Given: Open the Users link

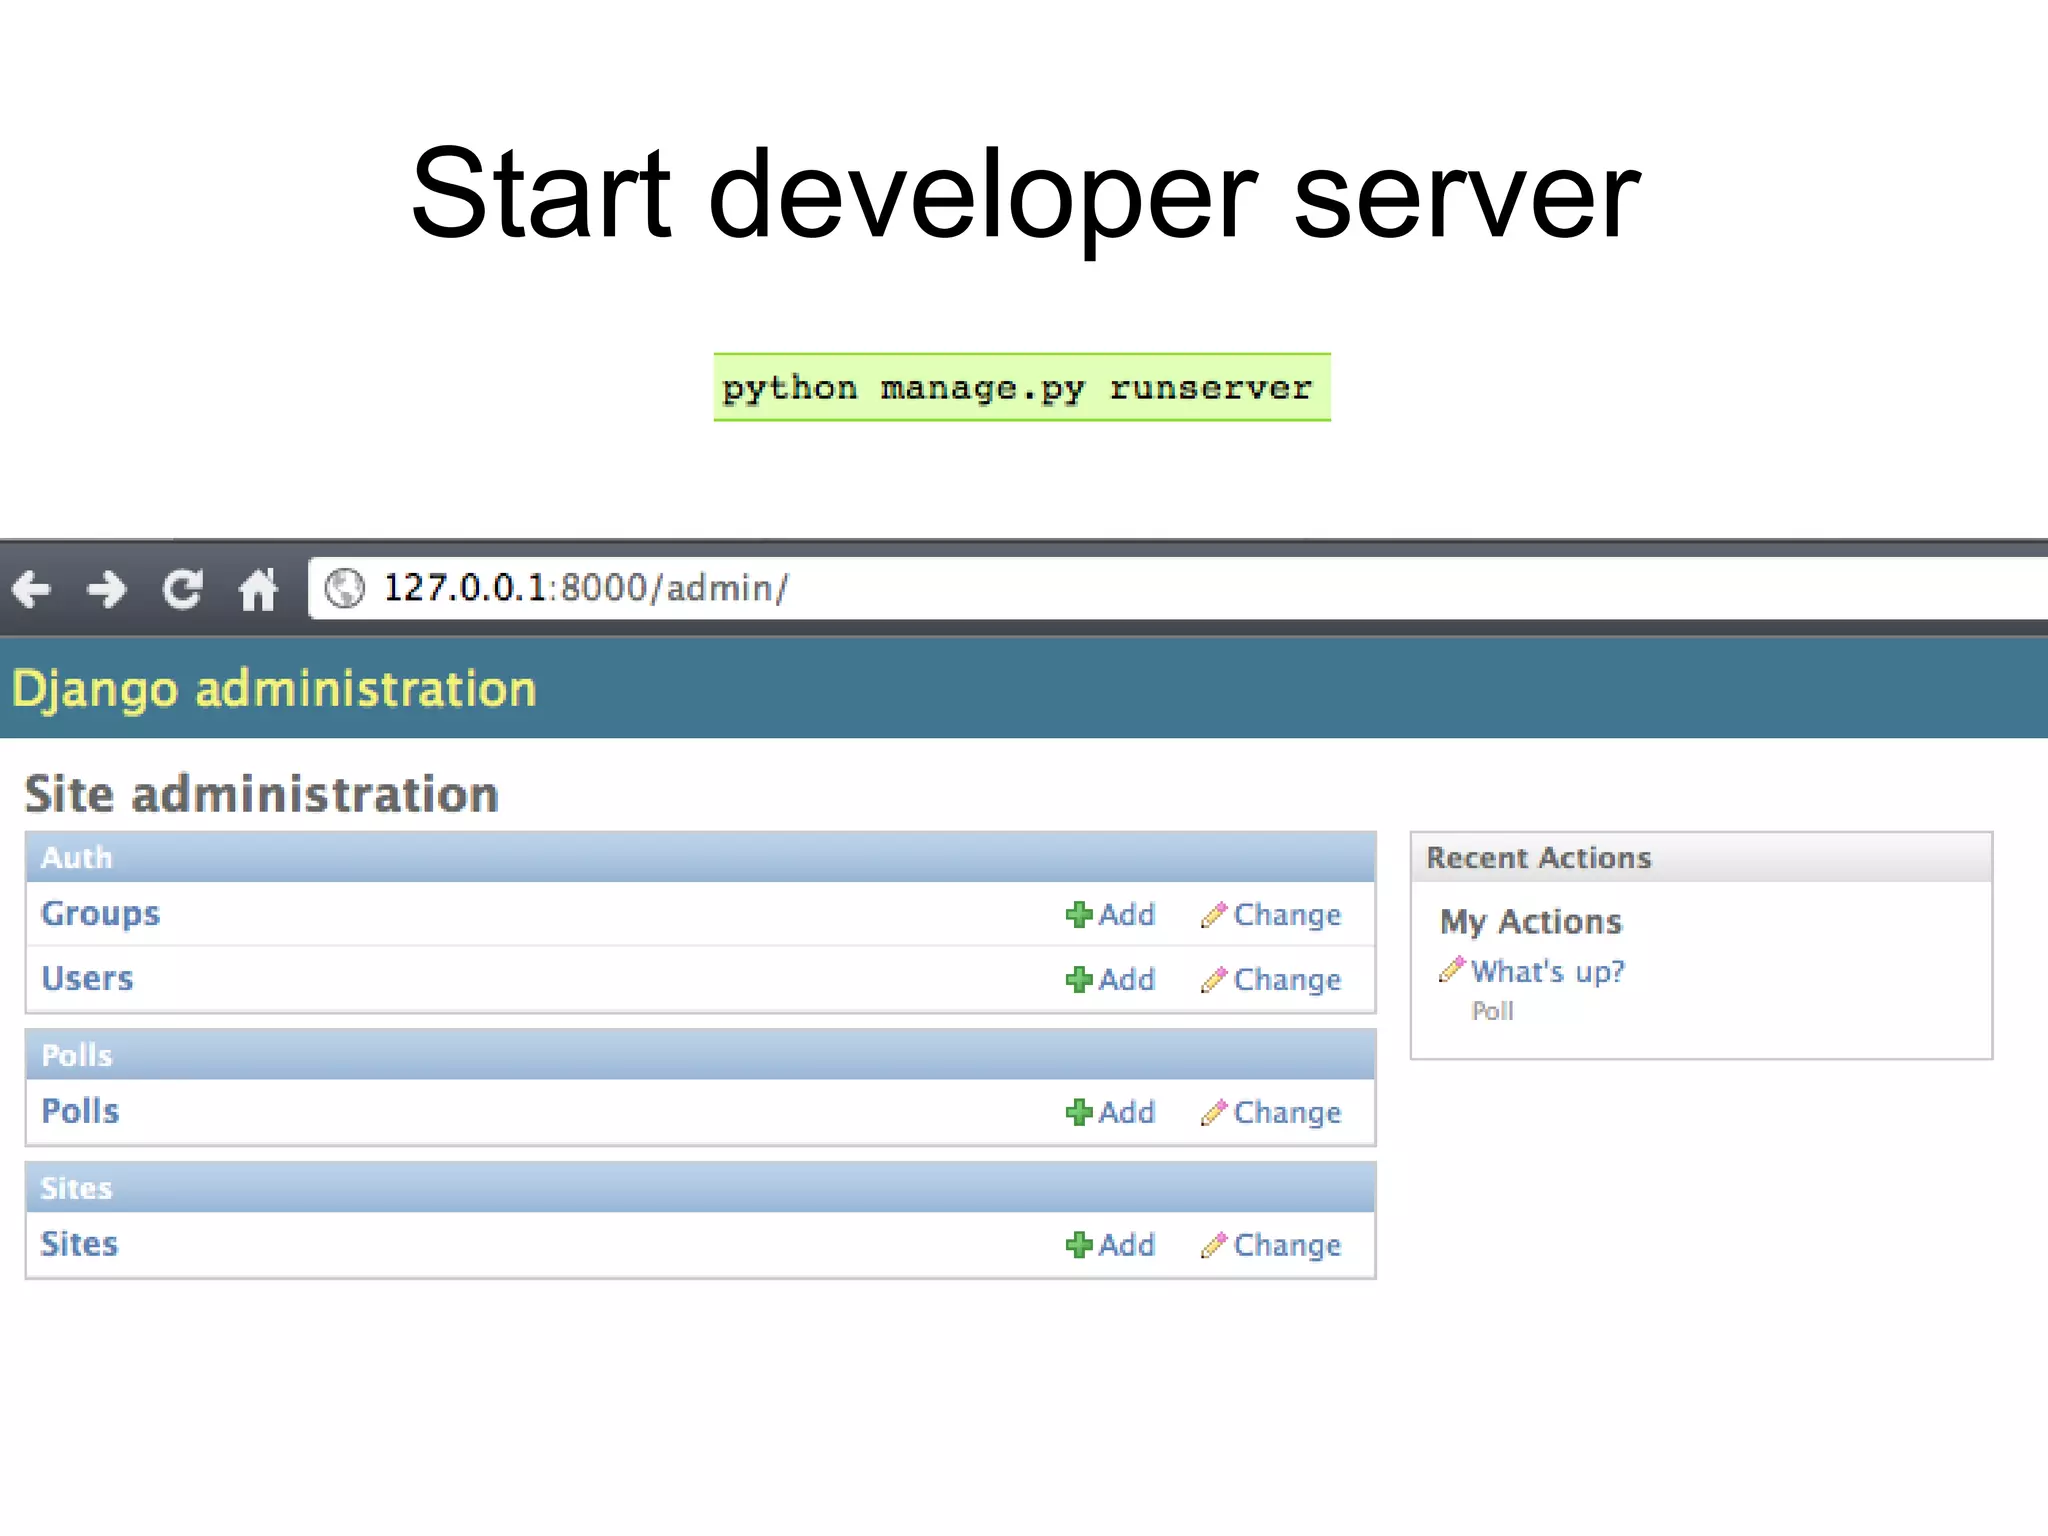Looking at the screenshot, I should [x=87, y=978].
